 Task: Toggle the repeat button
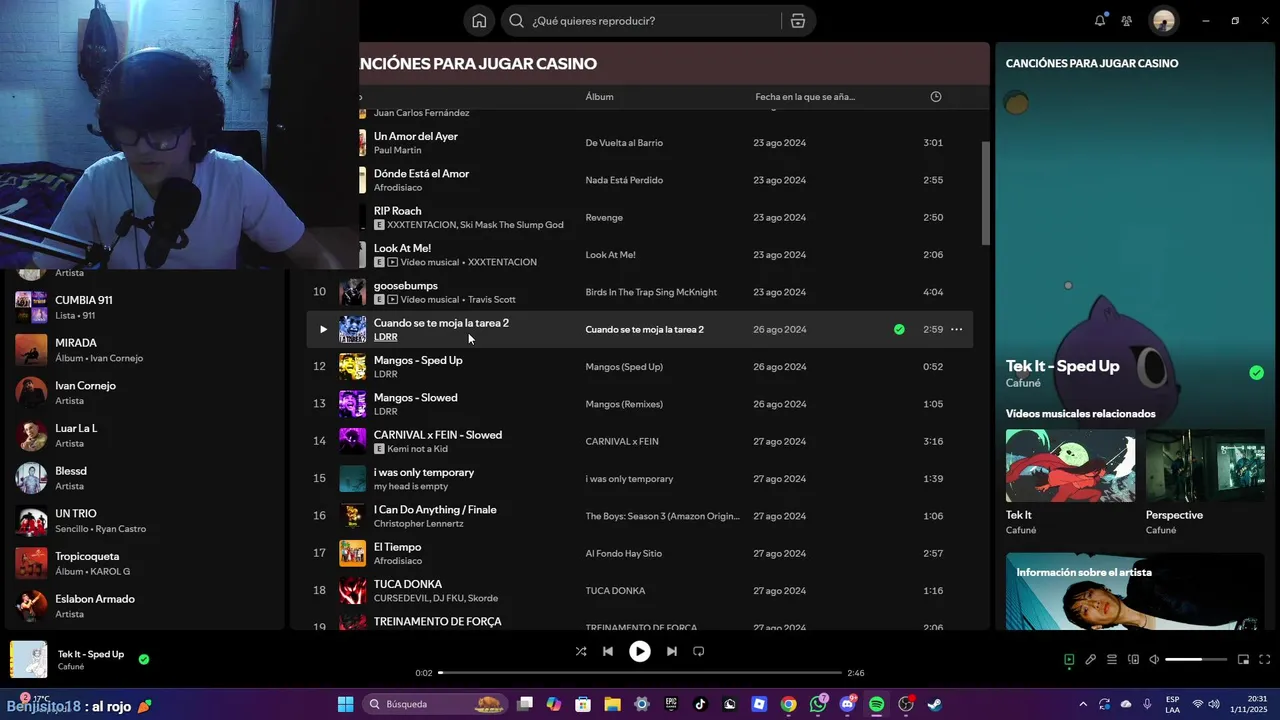699,651
